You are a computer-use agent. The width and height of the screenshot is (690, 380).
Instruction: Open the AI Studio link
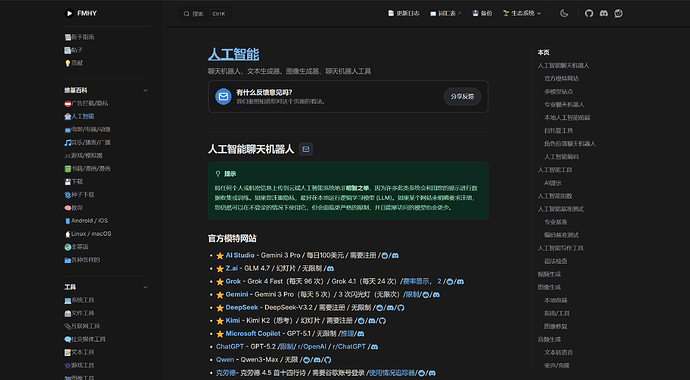click(x=240, y=255)
